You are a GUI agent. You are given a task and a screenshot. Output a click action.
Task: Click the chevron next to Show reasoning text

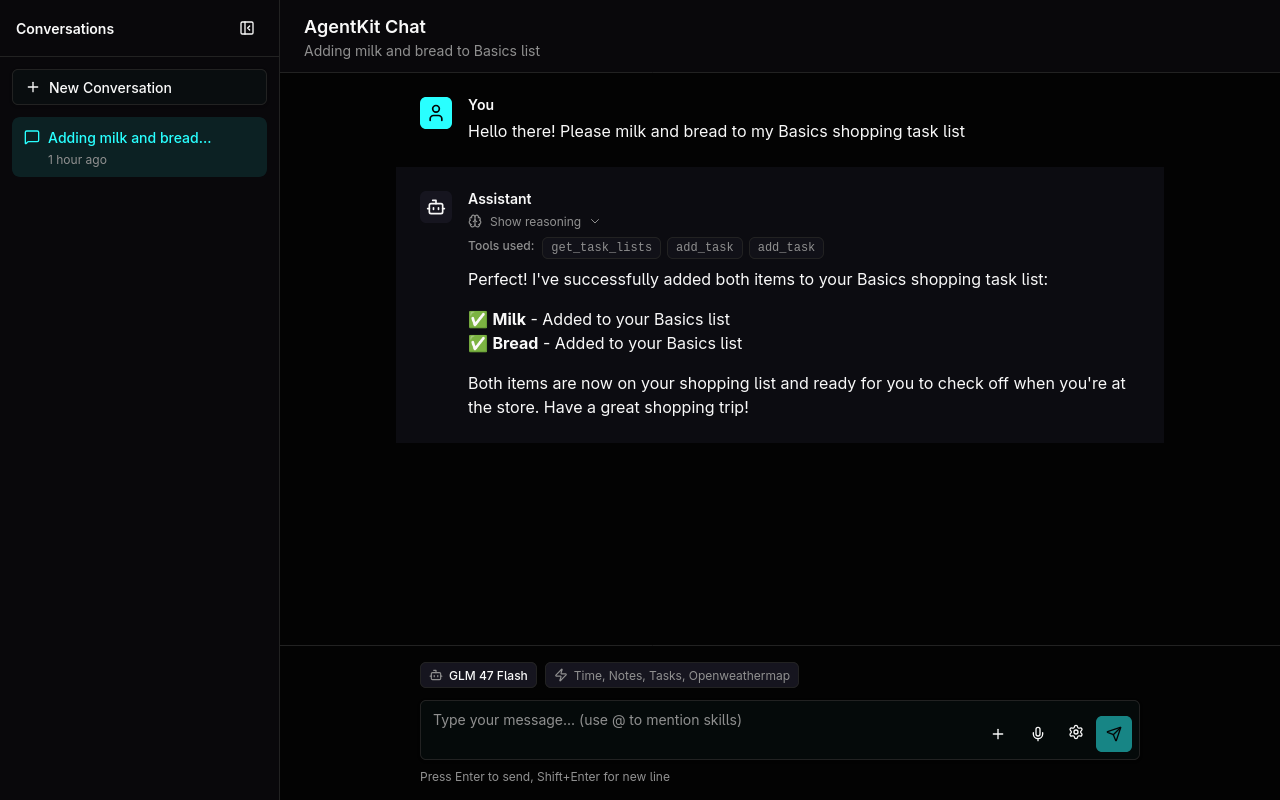pyautogui.click(x=595, y=221)
